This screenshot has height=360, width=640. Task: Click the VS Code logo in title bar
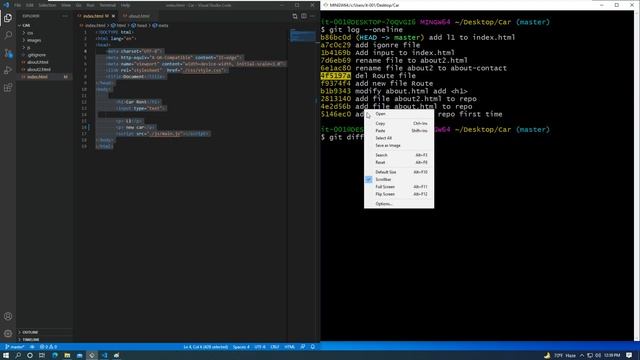click(x=6, y=5)
